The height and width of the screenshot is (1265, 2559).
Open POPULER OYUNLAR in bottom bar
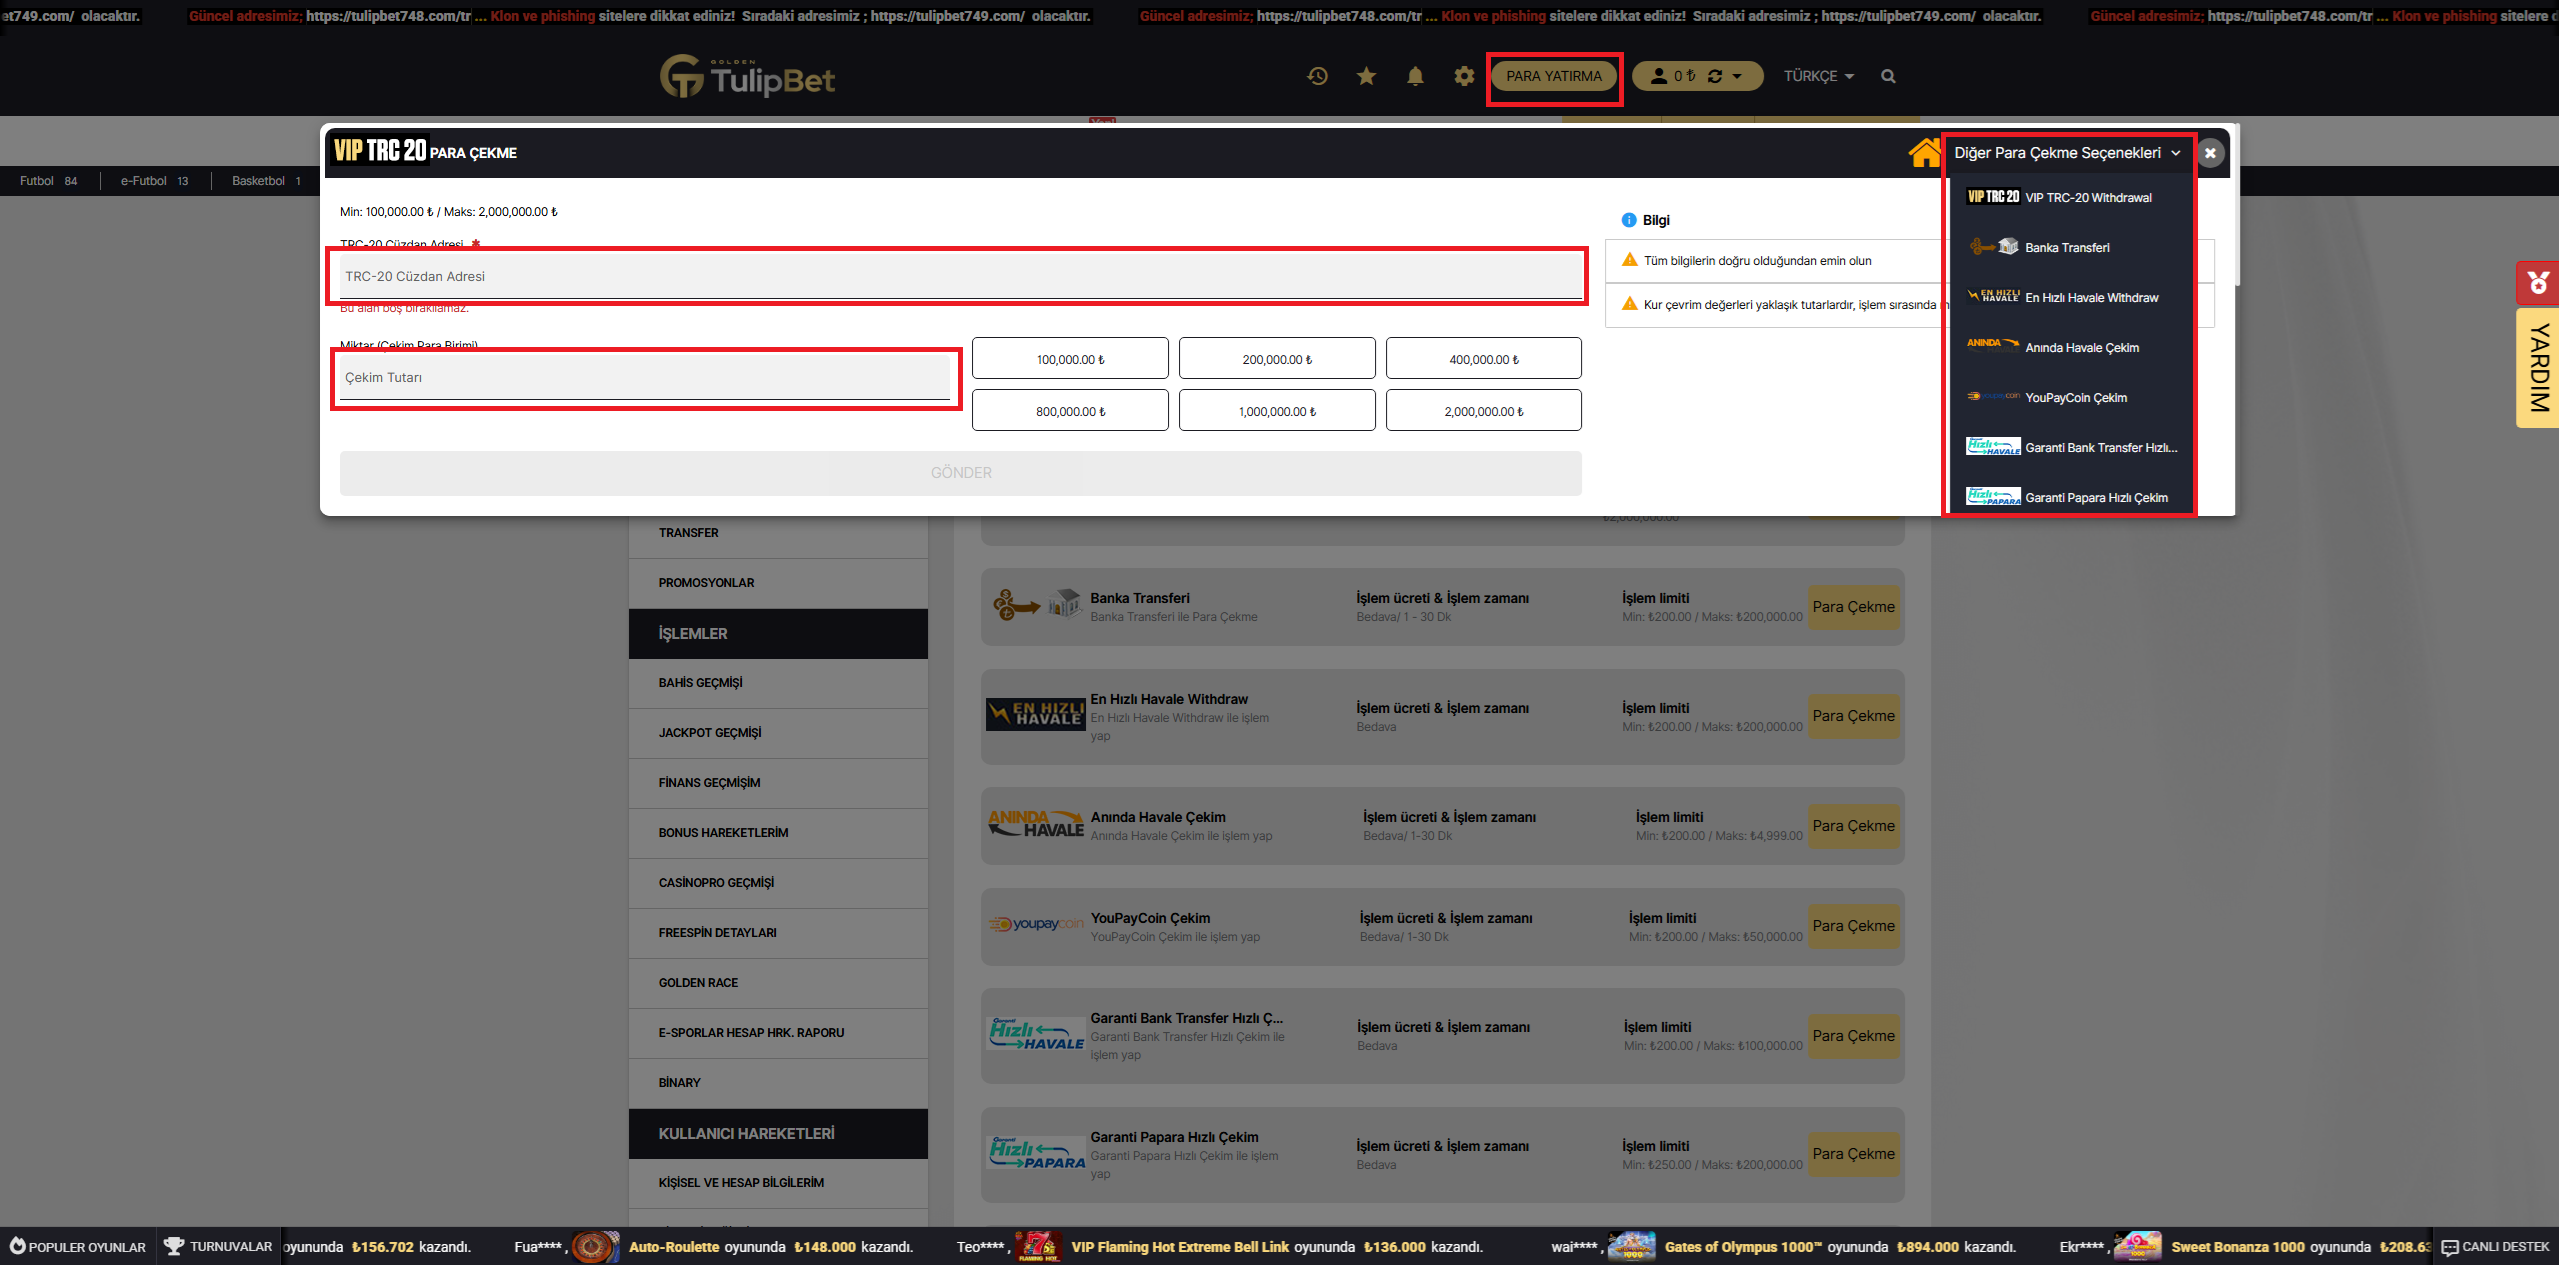click(77, 1246)
